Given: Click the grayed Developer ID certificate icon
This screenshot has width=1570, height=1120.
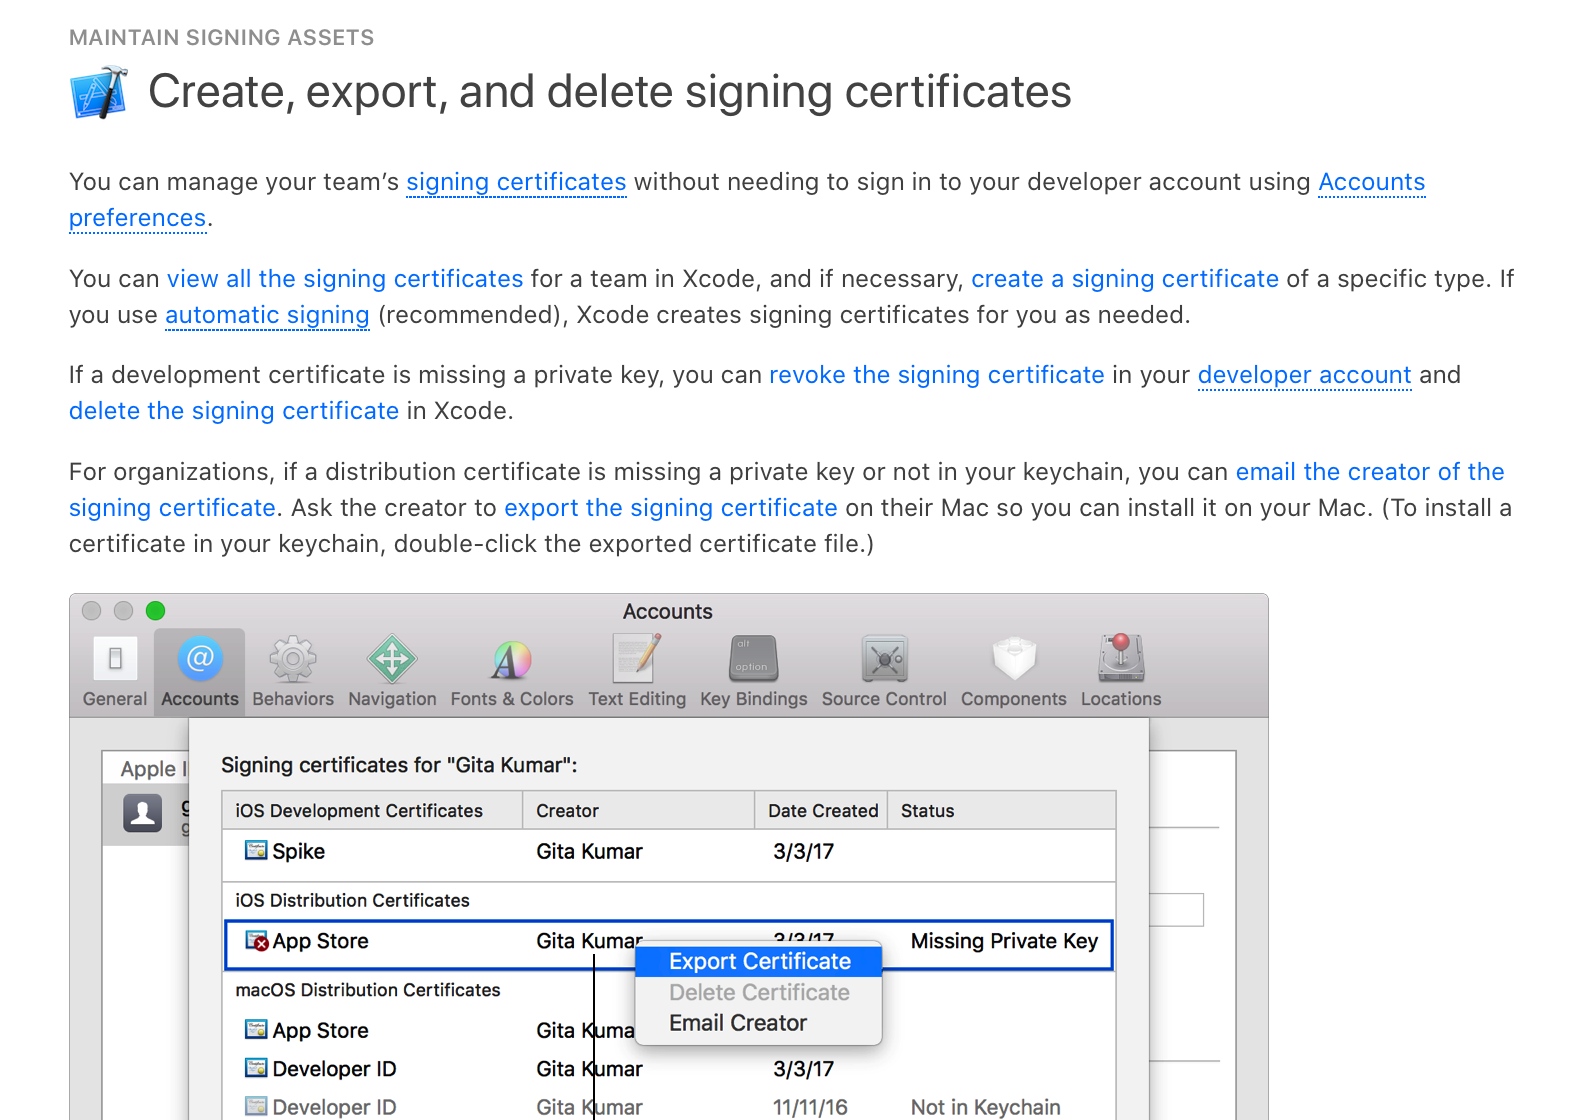Looking at the screenshot, I should [256, 1106].
